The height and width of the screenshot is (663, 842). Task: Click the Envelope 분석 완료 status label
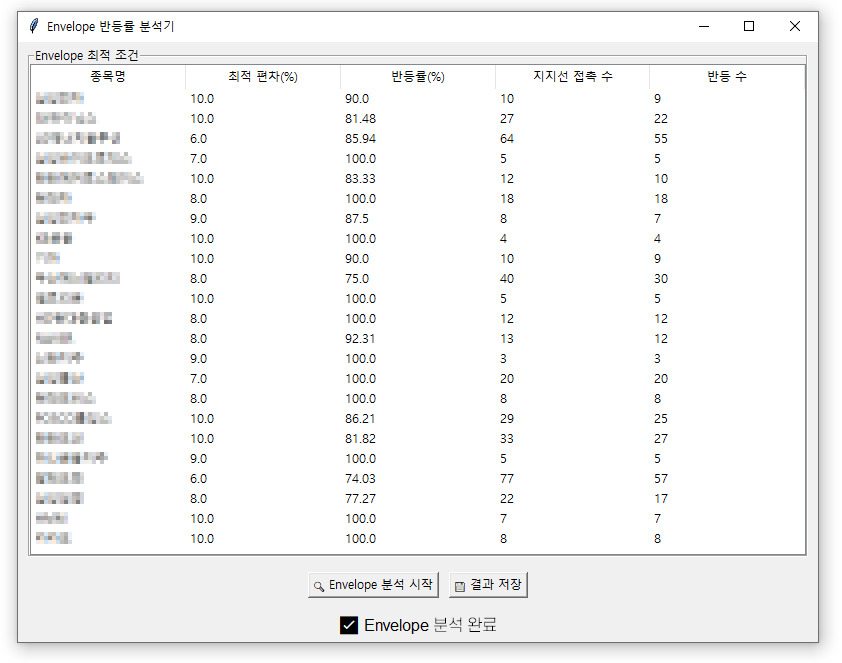[418, 625]
